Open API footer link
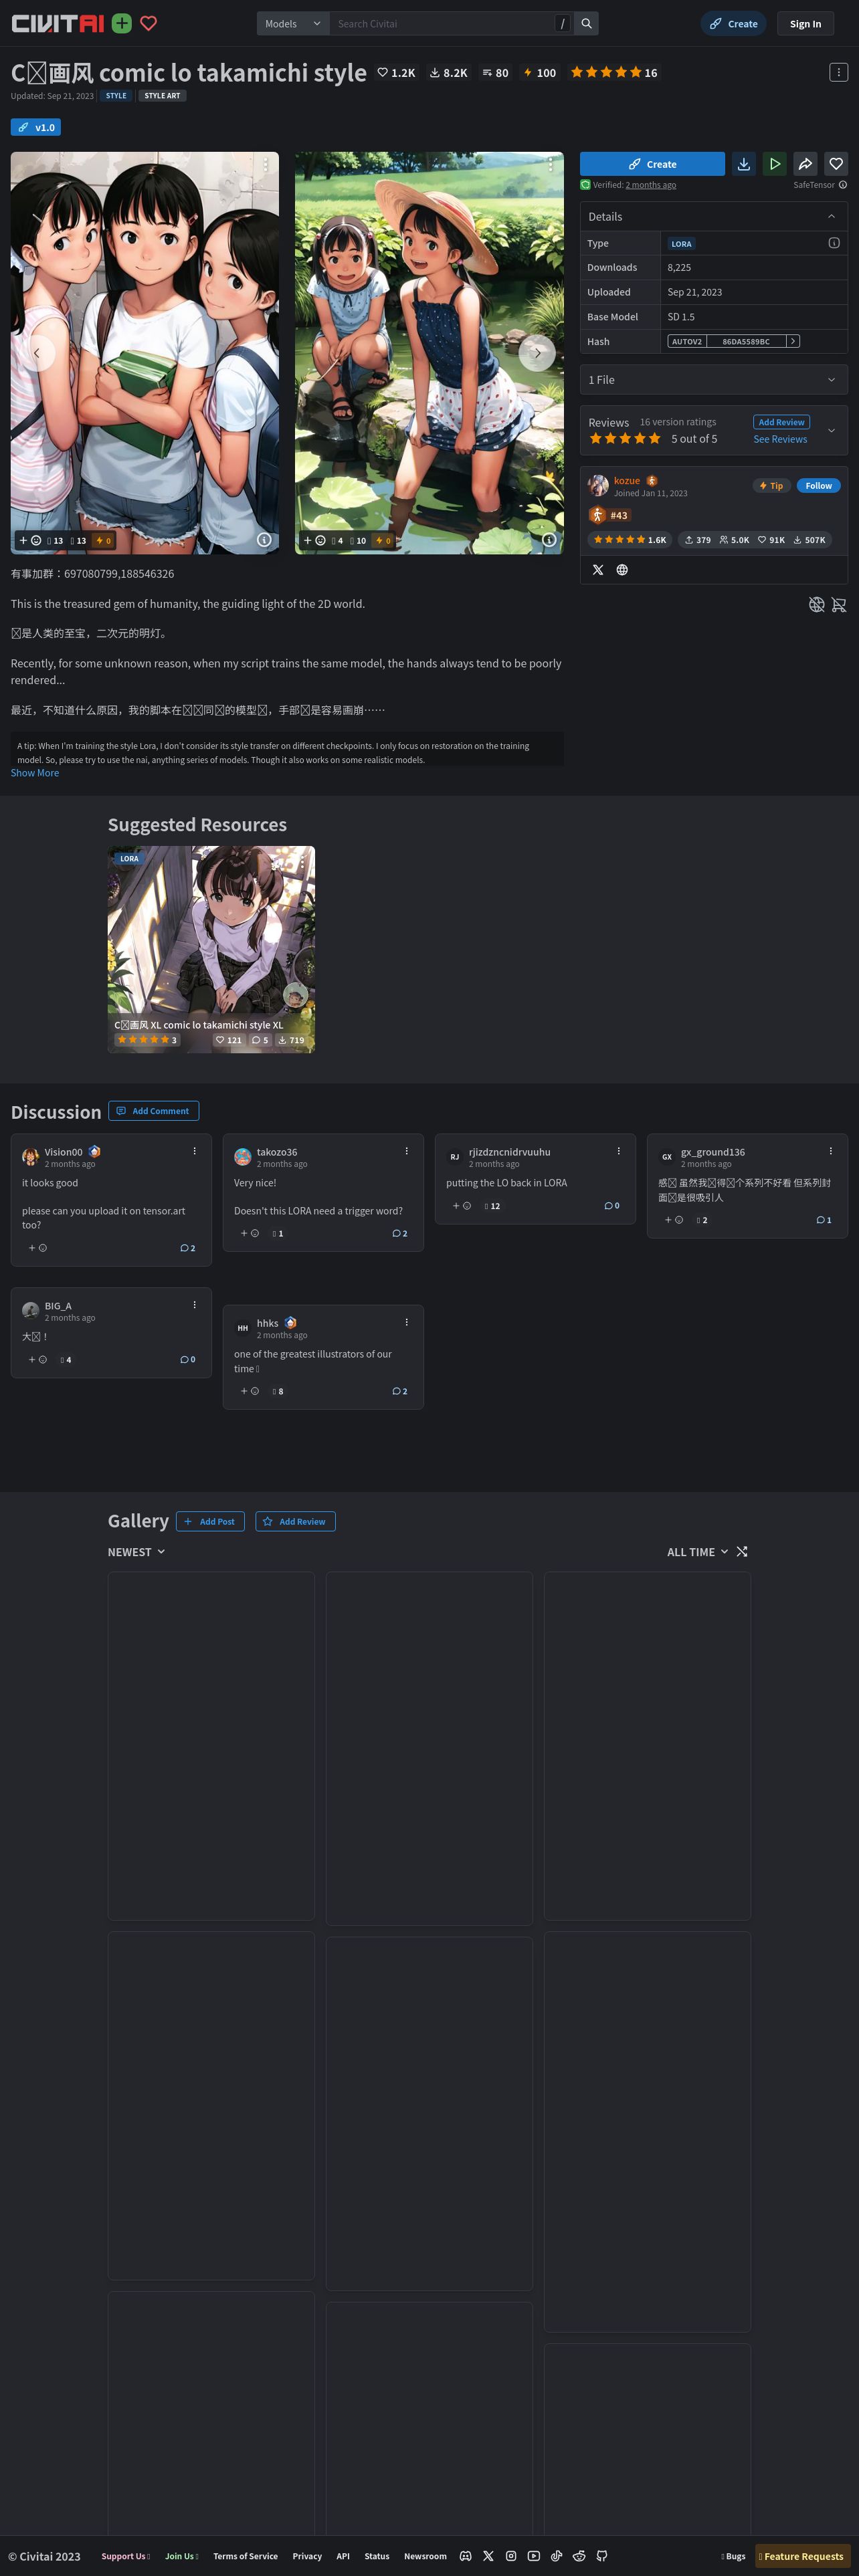This screenshot has height=2576, width=859. pyautogui.click(x=343, y=2556)
